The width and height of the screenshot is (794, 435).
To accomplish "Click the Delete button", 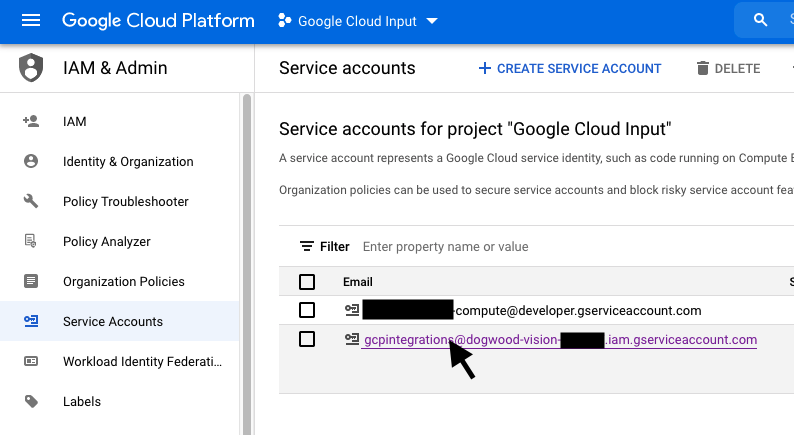I will (x=728, y=68).
